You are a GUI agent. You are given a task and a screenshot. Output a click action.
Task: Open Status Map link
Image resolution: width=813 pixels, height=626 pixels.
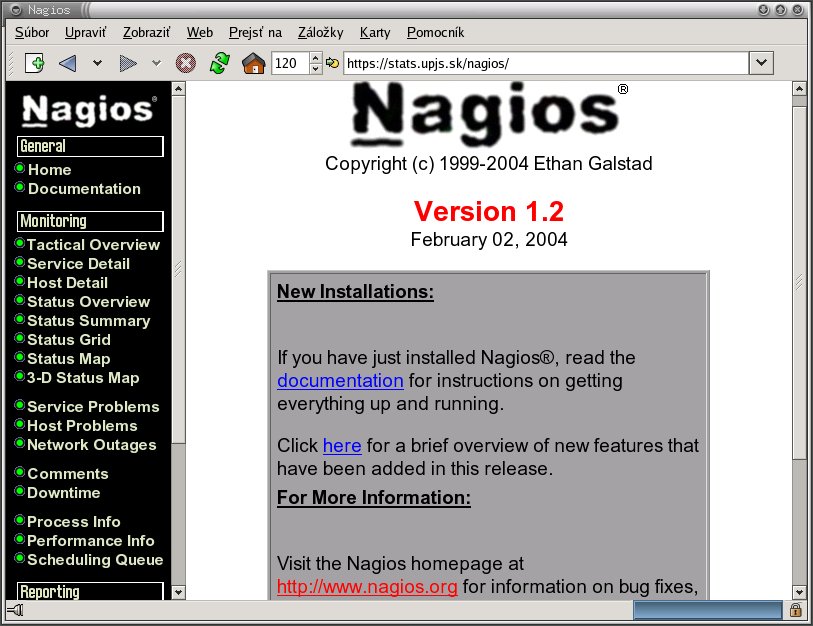point(68,359)
